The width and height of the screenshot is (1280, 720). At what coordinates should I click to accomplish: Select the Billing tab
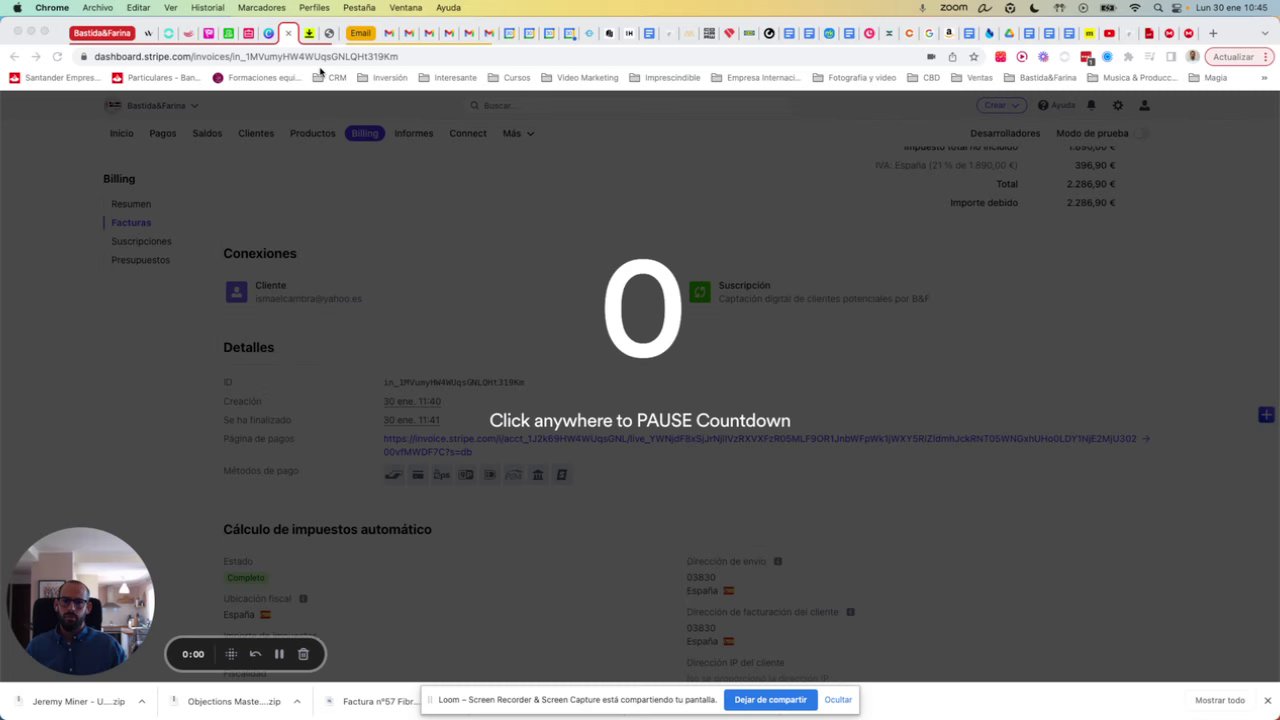(365, 133)
